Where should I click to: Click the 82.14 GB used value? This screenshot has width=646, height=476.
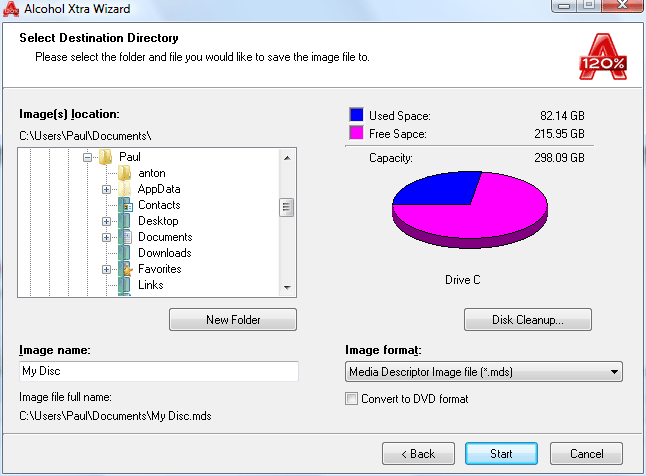click(562, 116)
